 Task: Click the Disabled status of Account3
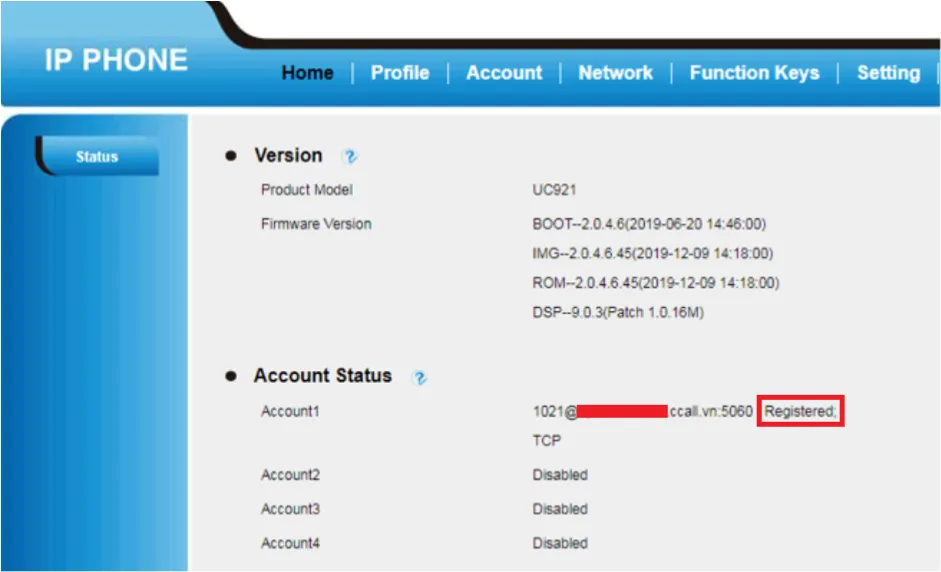[560, 509]
